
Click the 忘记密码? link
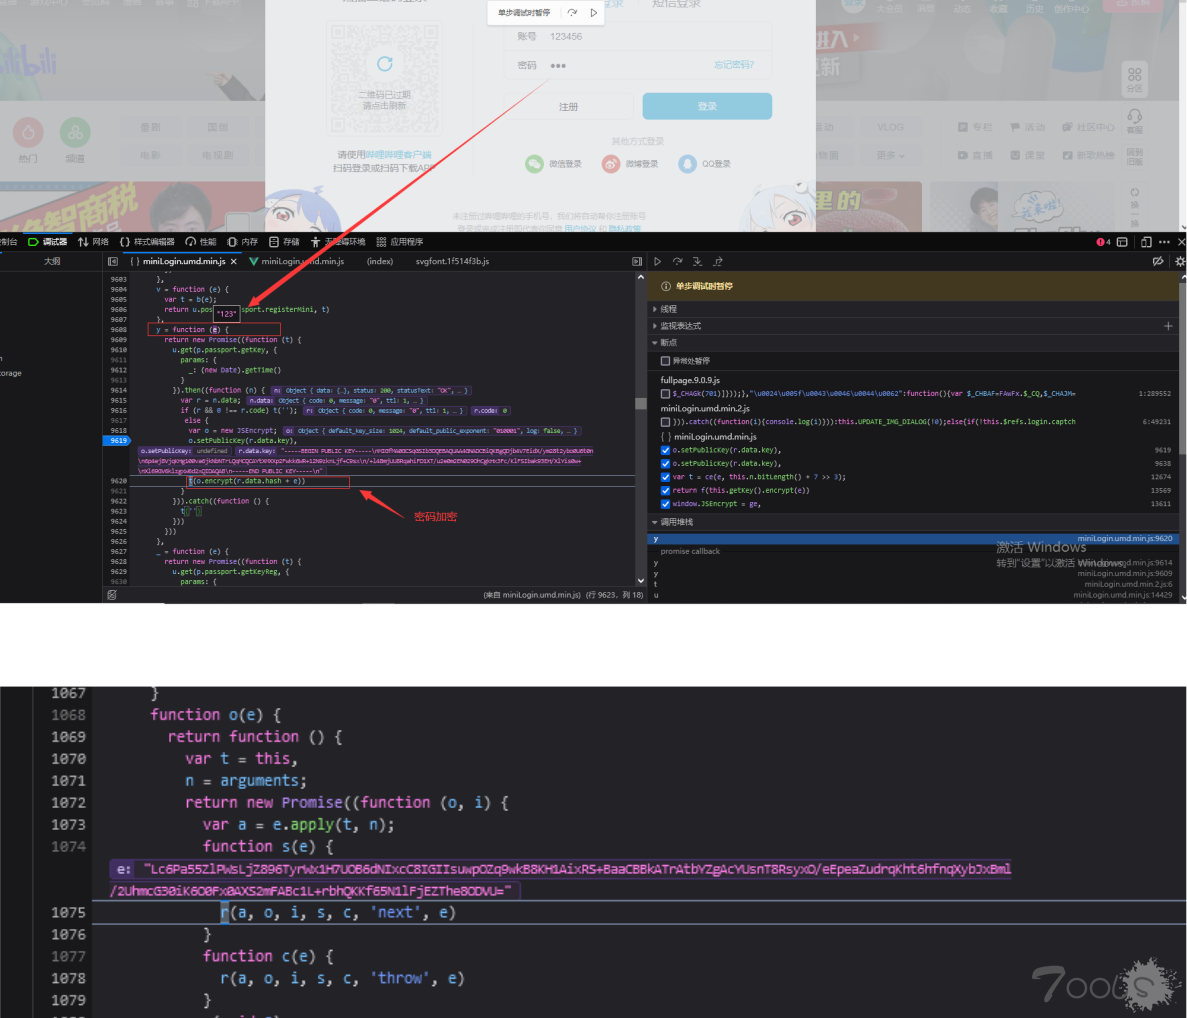click(x=733, y=65)
